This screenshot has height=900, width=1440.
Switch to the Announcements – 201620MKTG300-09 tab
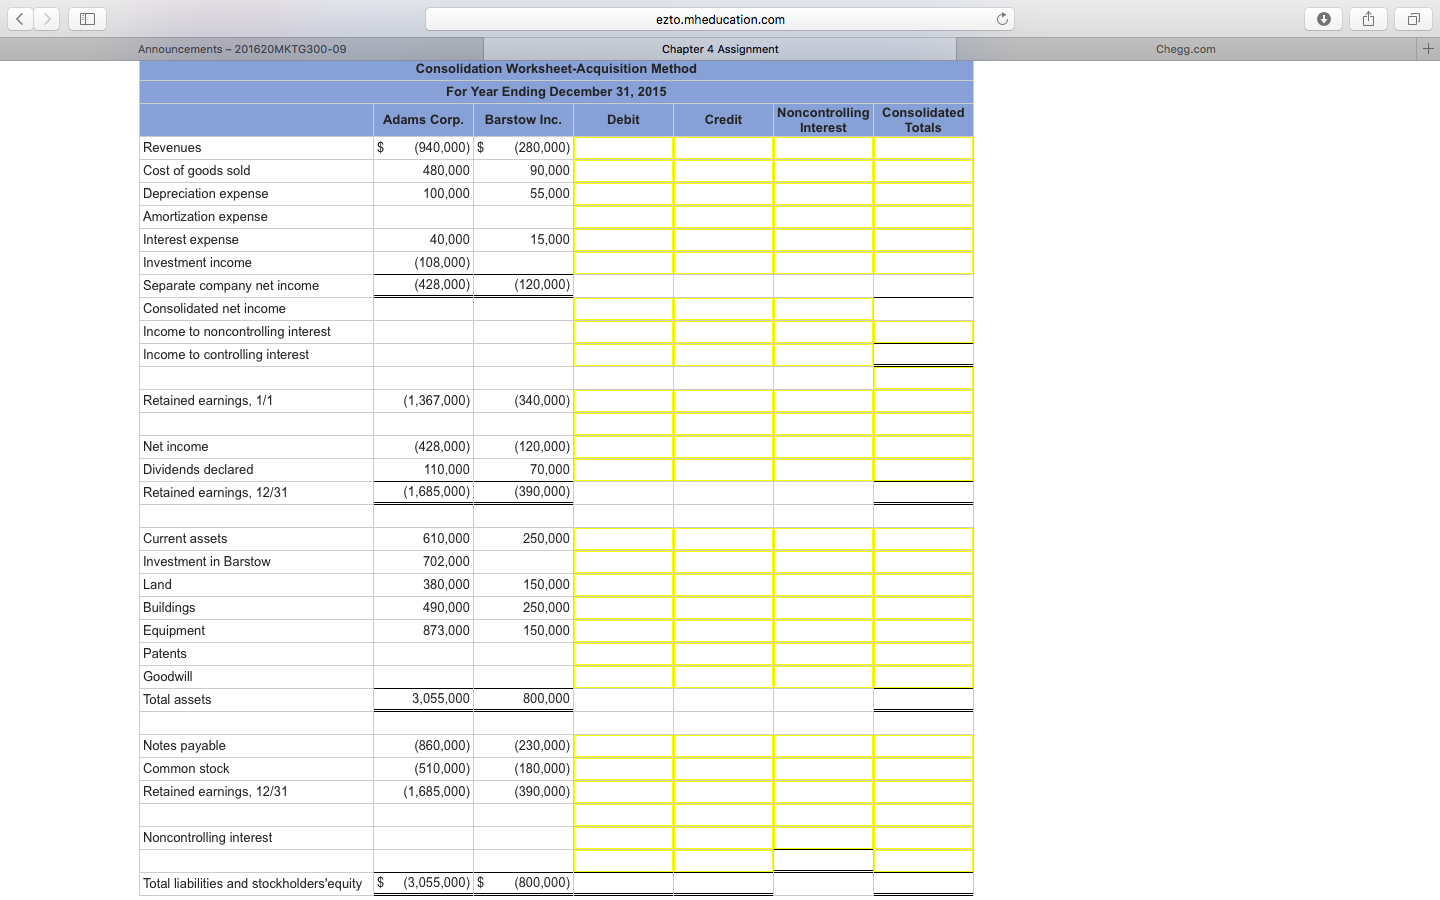pyautogui.click(x=242, y=49)
